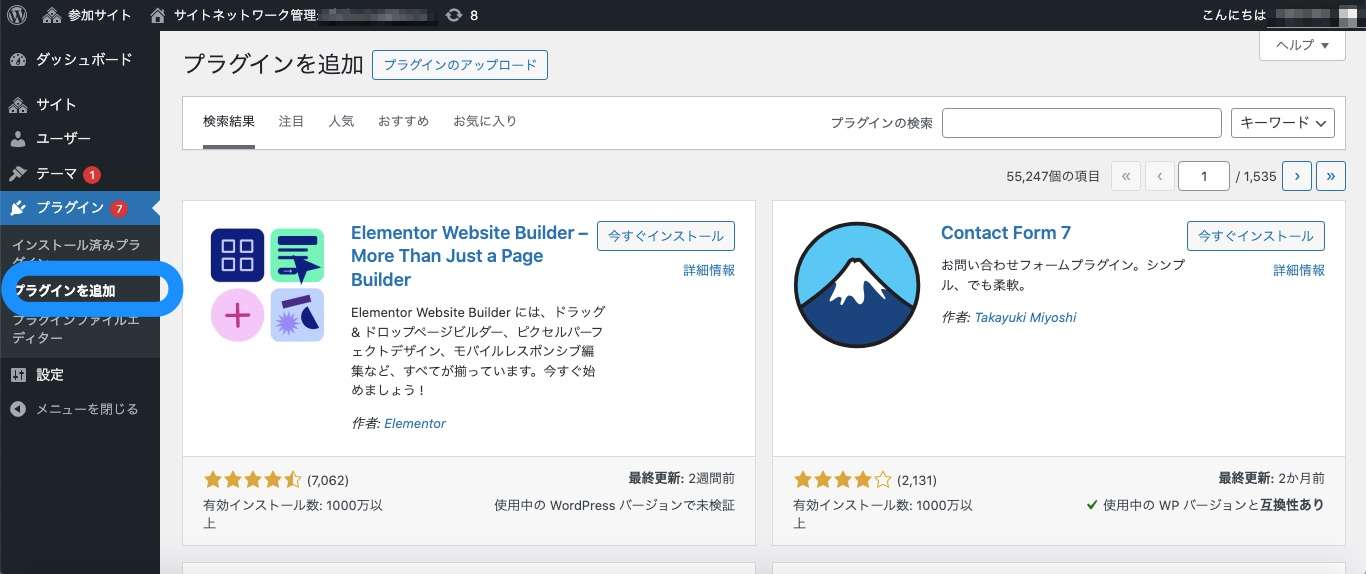
Task: Collapse sidebar with メニューを閉じる
Action: click(87, 409)
